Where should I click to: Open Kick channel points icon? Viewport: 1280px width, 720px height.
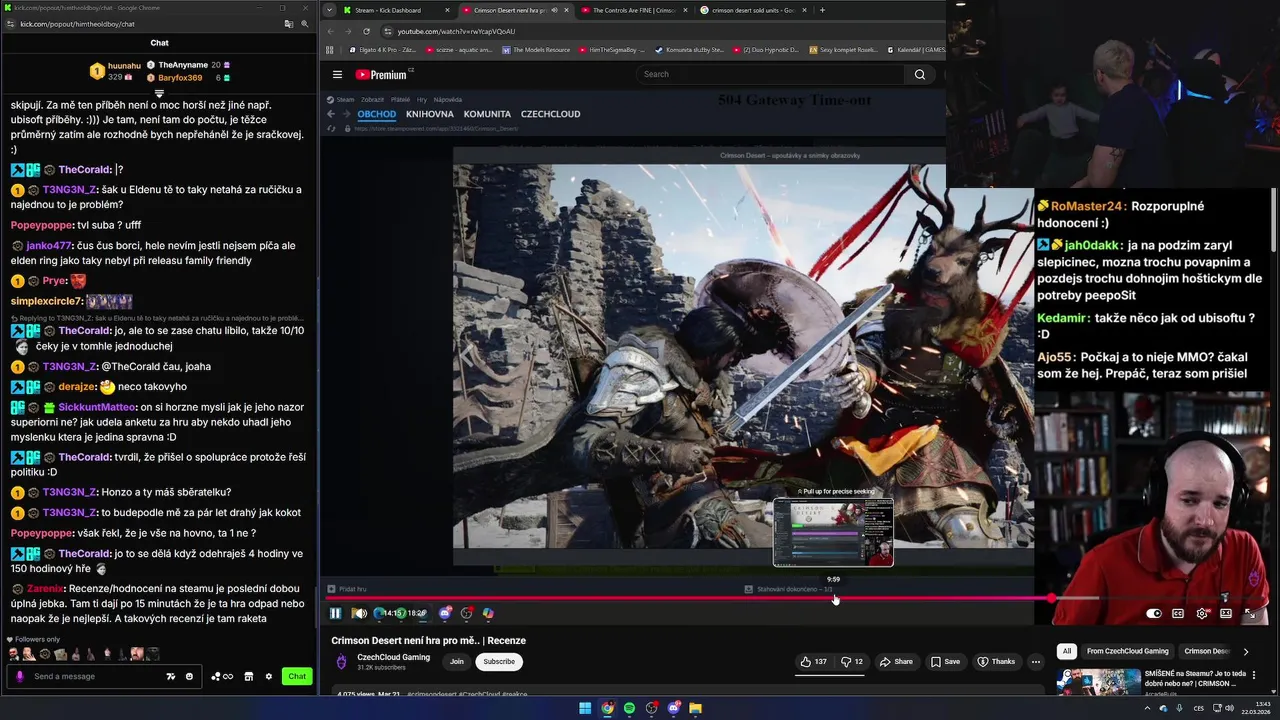(x=222, y=677)
